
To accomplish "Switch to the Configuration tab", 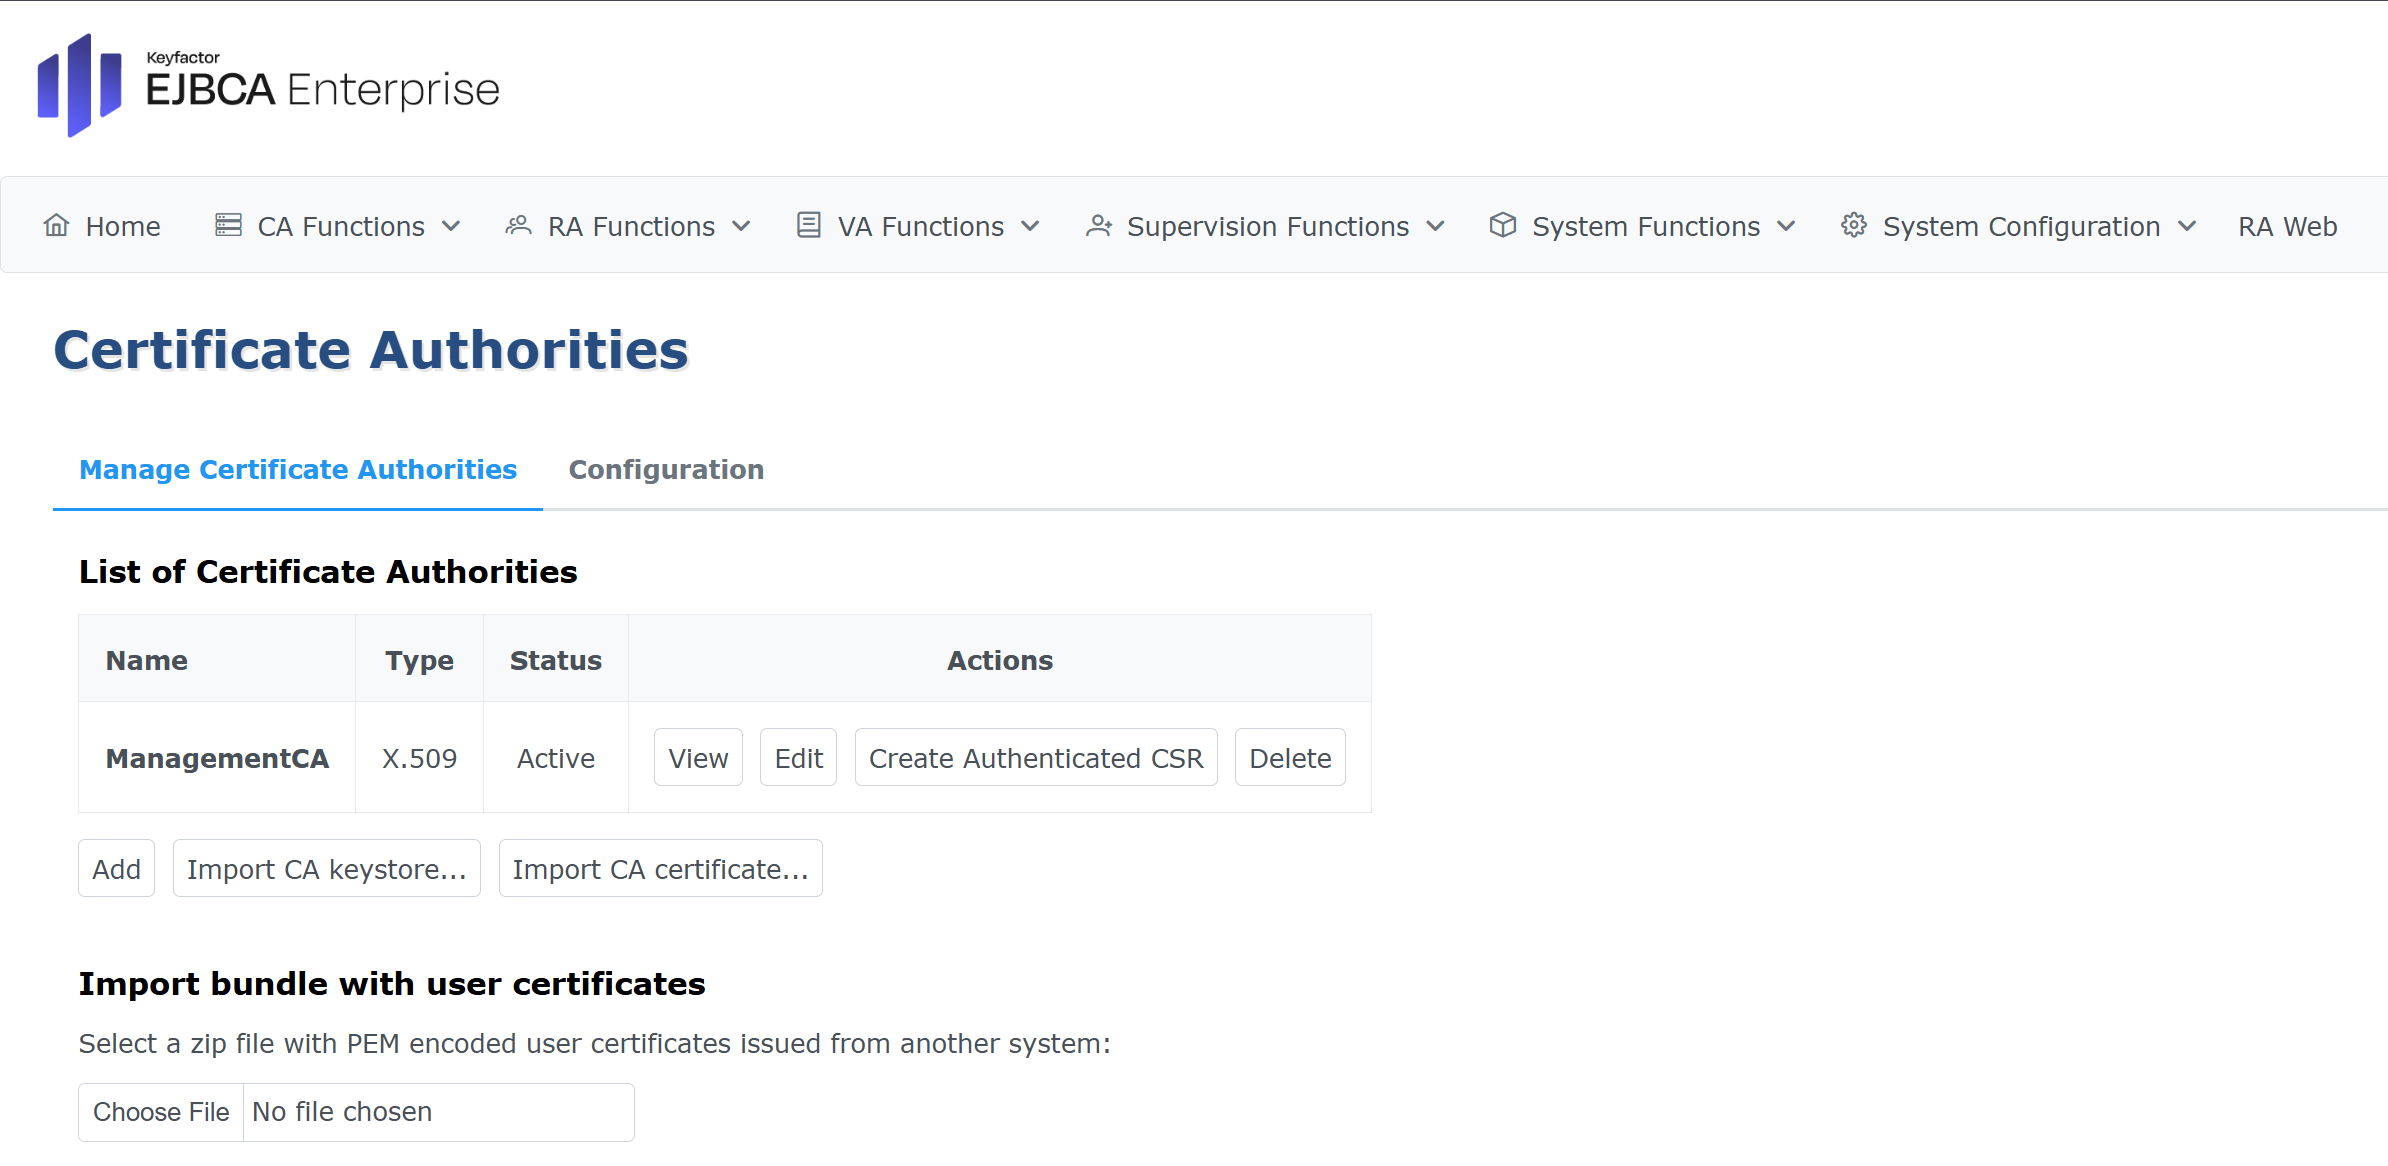I will point(665,469).
